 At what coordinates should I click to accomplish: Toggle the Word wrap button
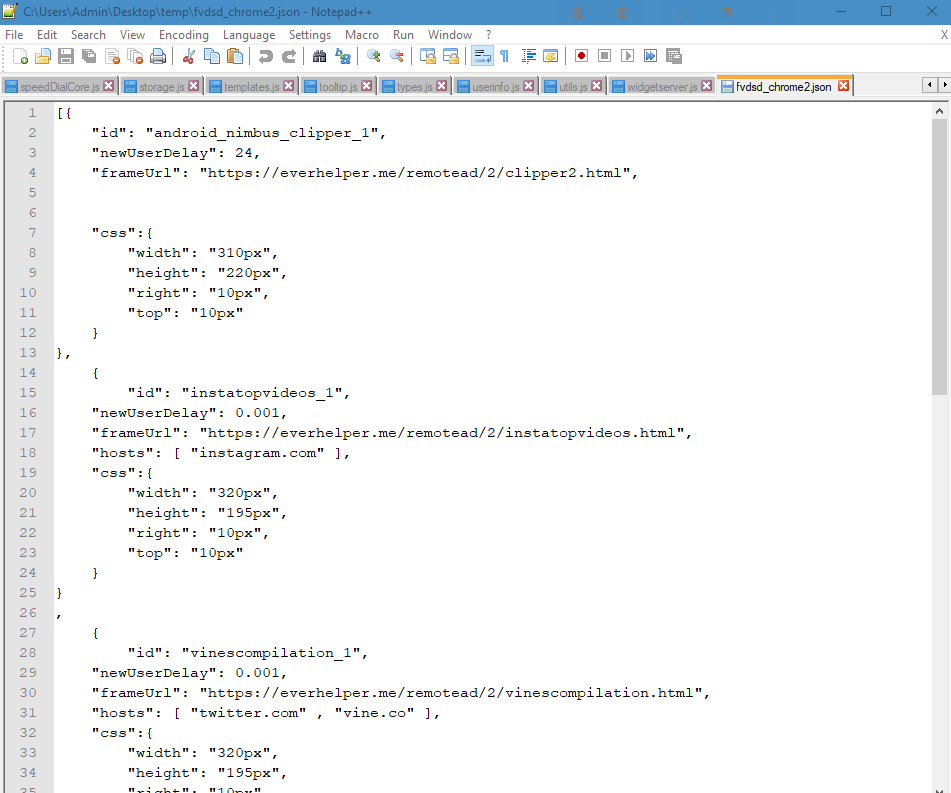[x=482, y=56]
